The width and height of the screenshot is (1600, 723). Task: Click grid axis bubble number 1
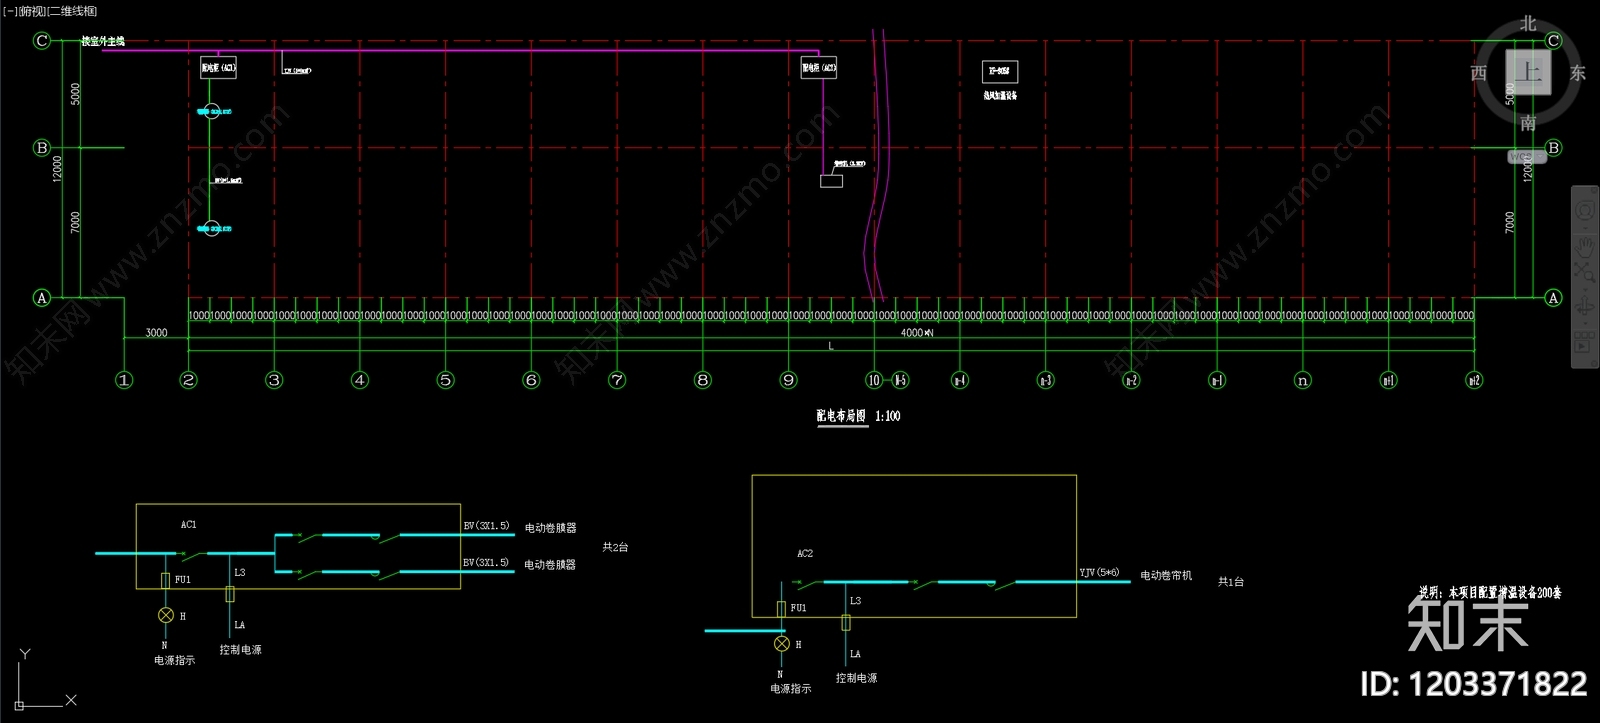[x=124, y=380]
